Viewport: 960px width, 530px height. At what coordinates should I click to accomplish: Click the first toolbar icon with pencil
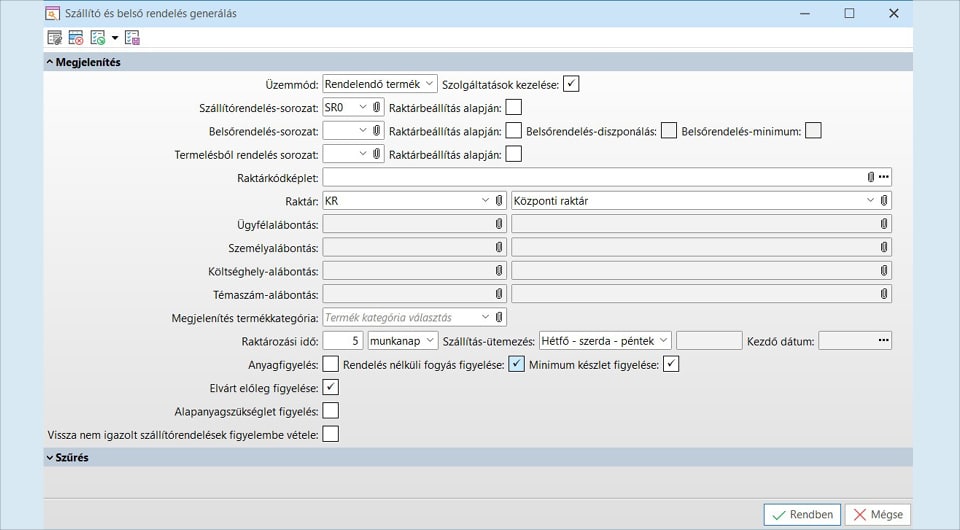coord(54,38)
